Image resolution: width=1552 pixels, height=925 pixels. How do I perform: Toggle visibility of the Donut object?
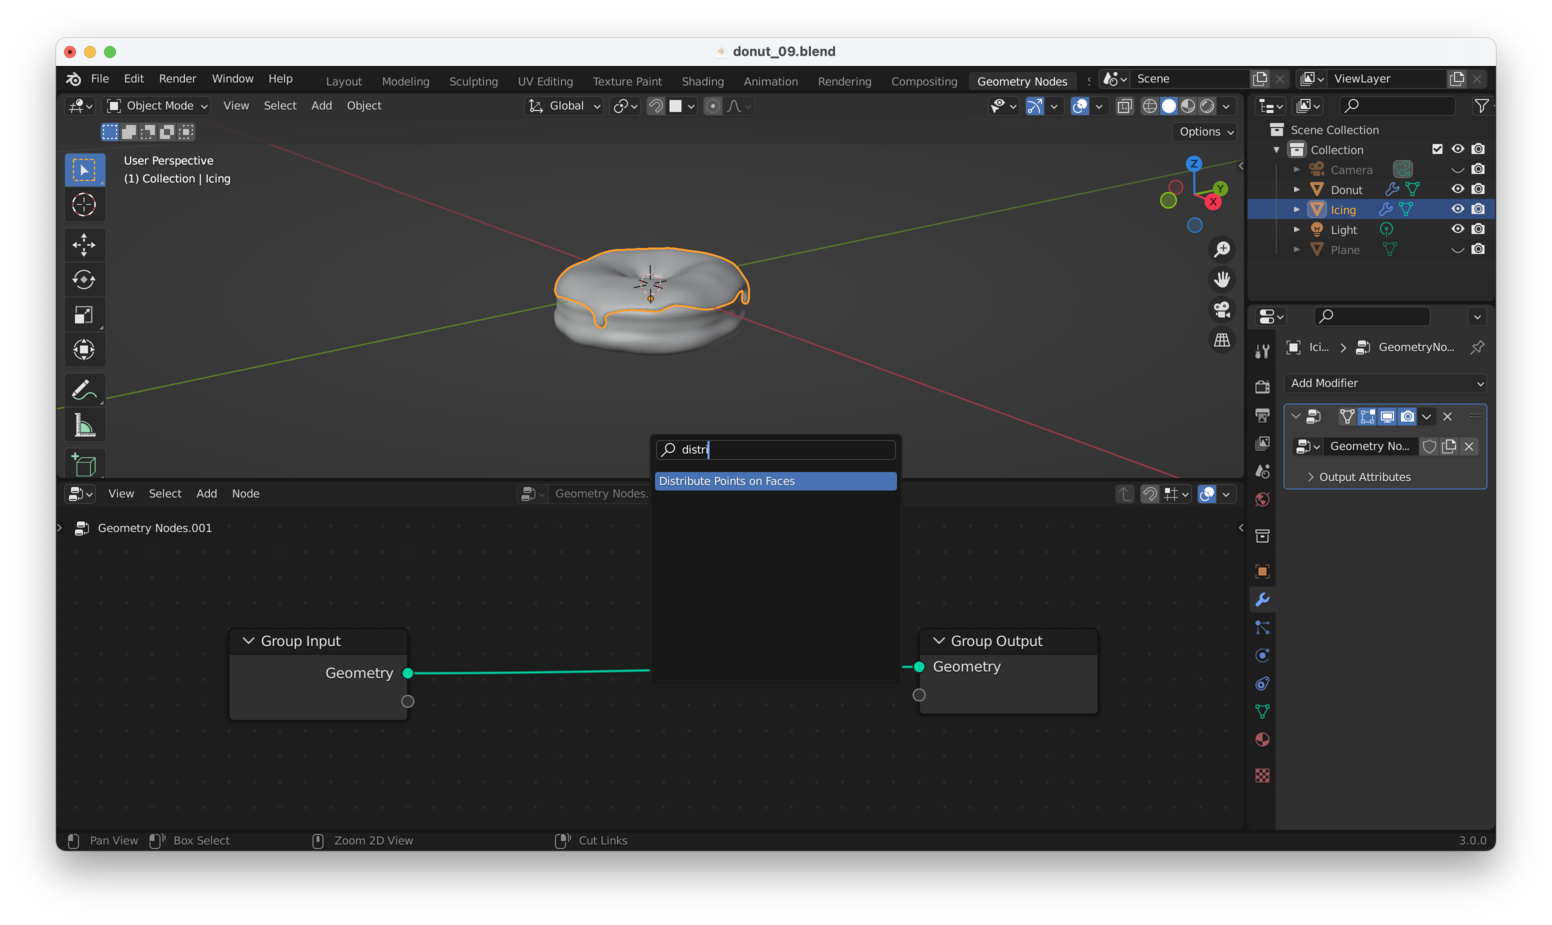coord(1457,189)
